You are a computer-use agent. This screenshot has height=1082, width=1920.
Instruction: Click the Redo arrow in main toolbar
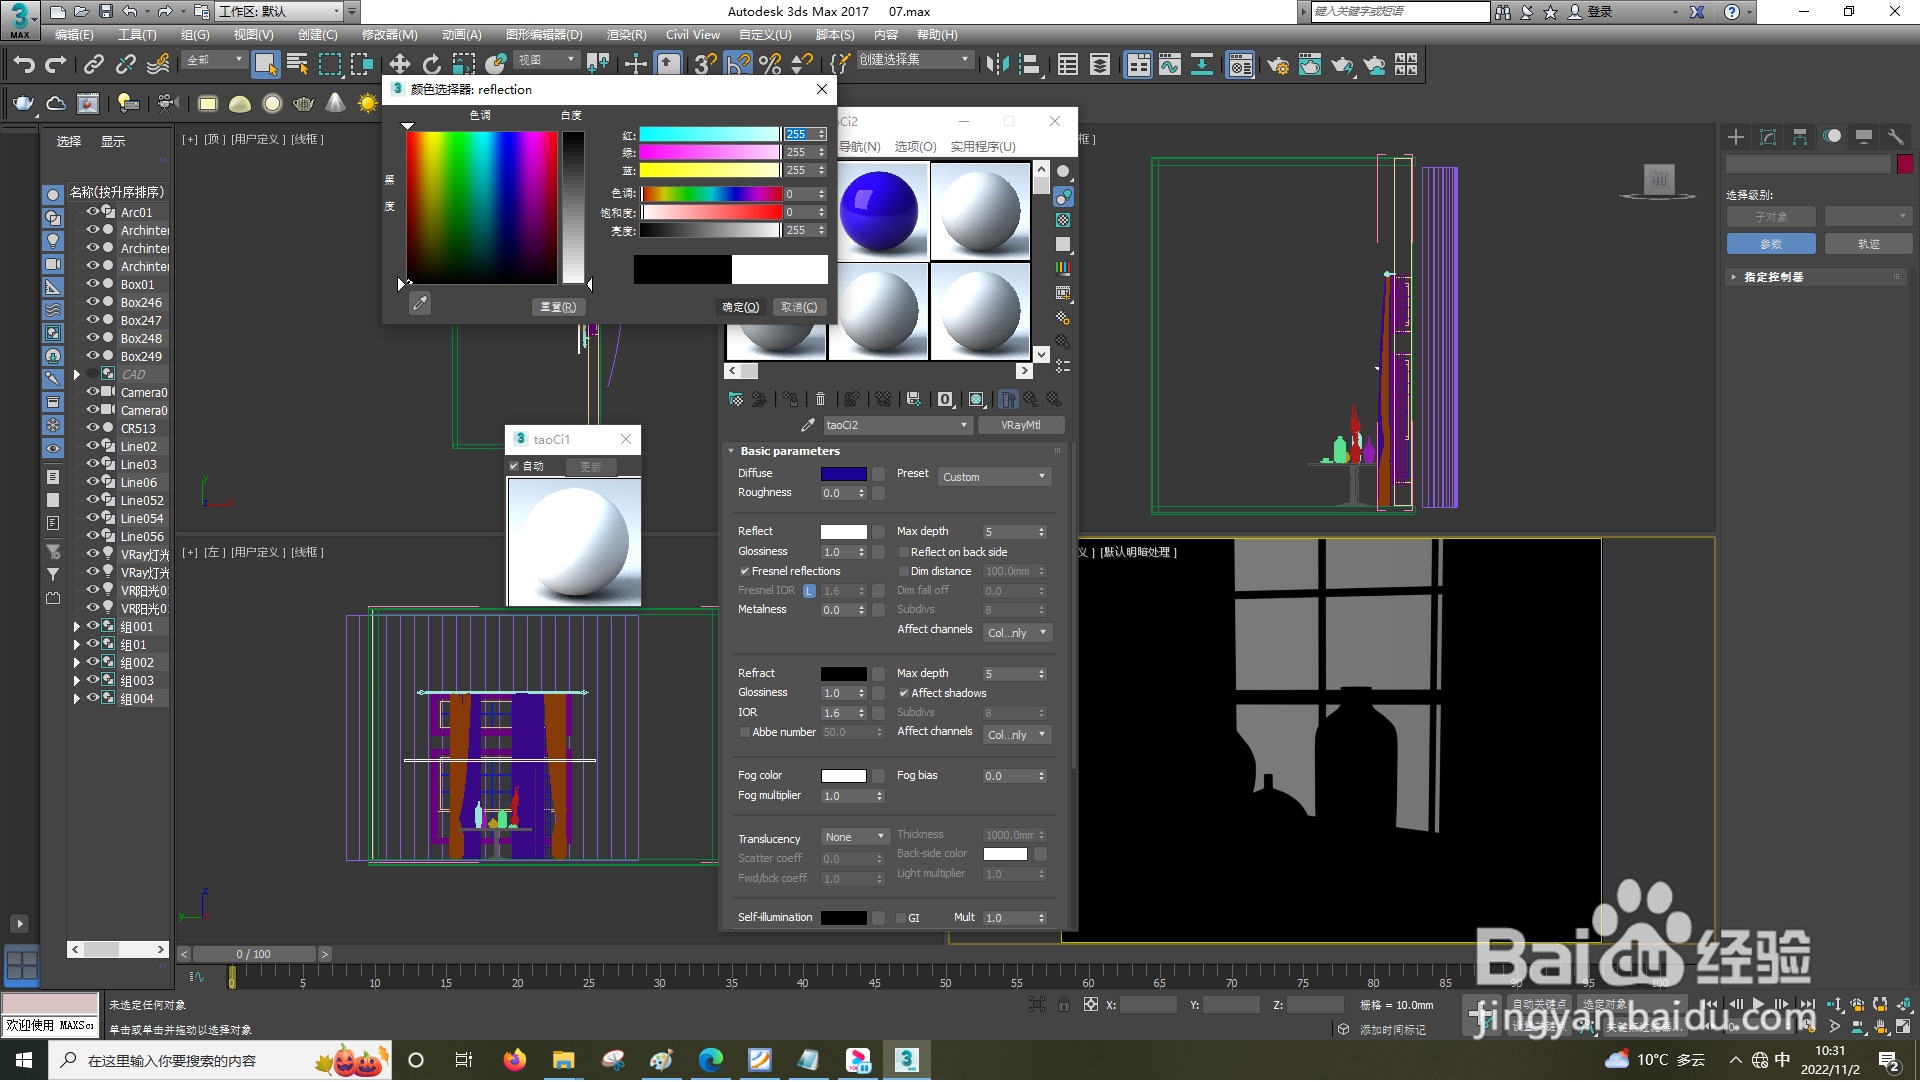[56, 65]
